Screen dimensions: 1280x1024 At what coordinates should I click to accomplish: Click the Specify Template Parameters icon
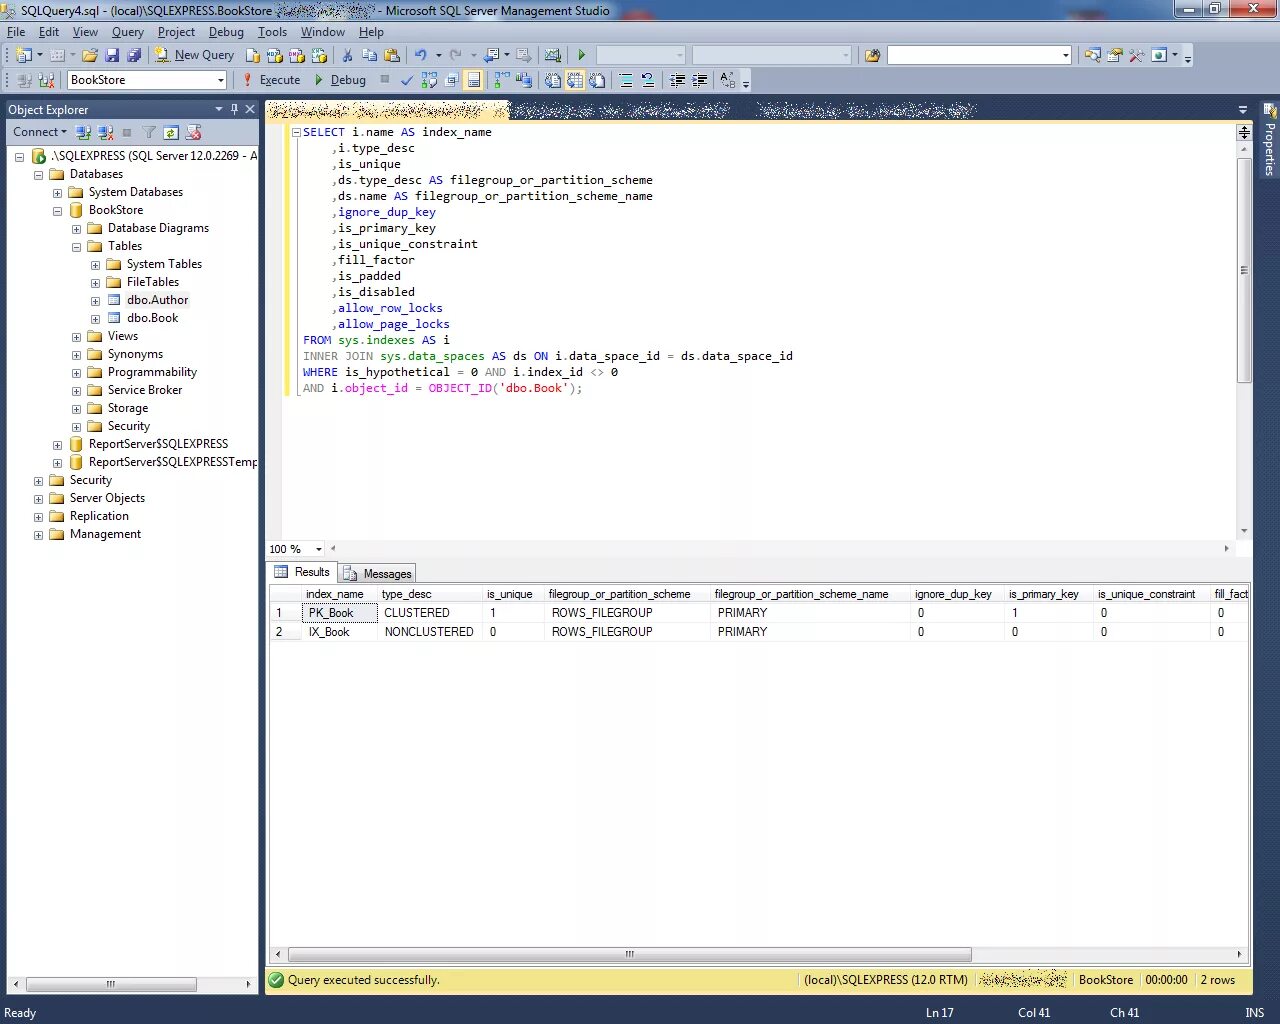pyautogui.click(x=728, y=80)
